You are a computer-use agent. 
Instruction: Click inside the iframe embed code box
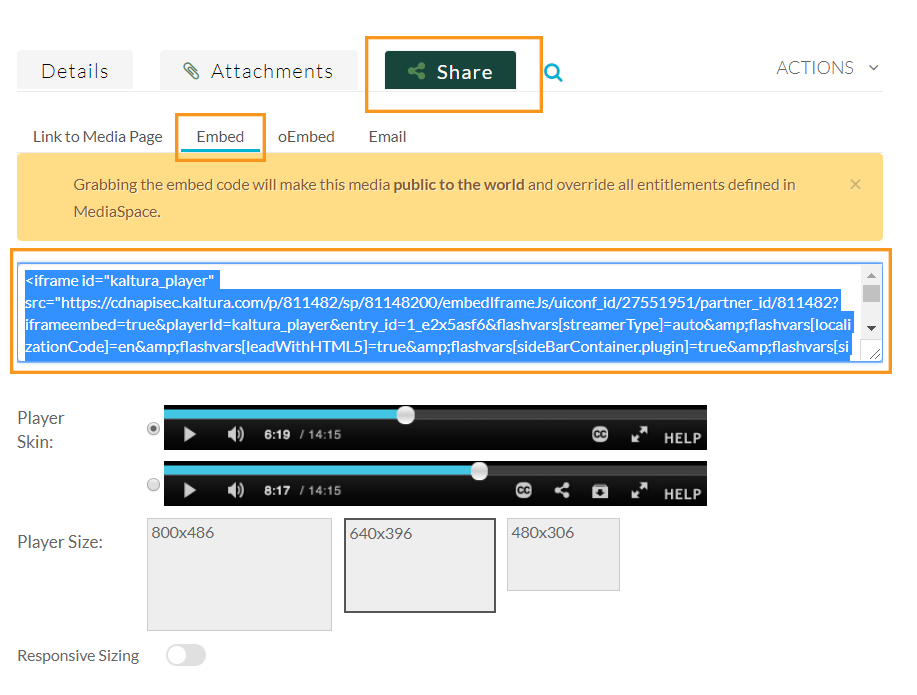click(439, 313)
